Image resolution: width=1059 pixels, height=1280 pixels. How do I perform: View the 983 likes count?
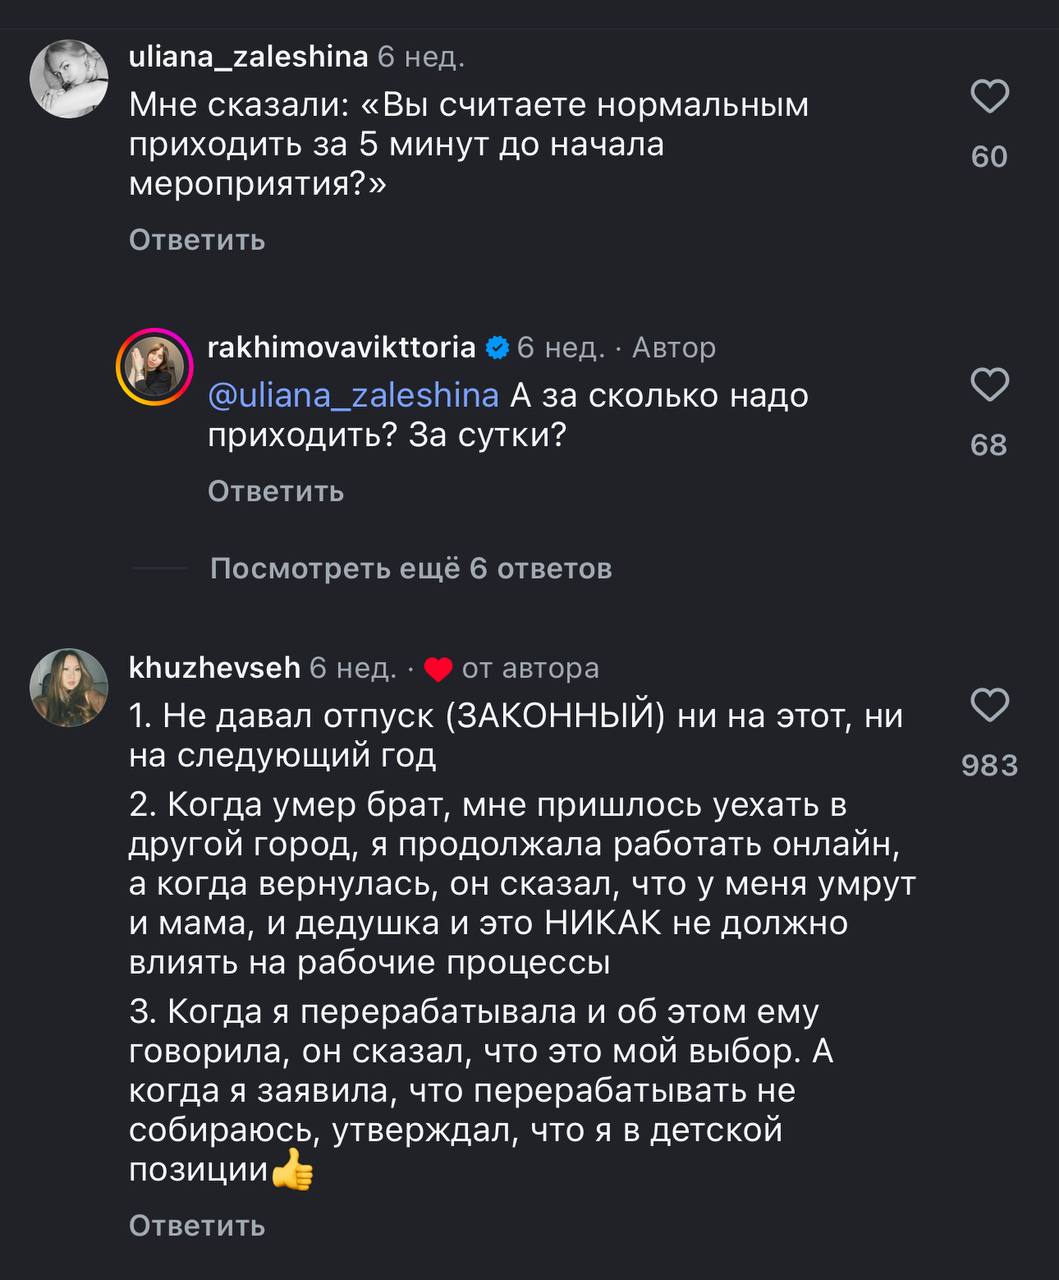(989, 765)
